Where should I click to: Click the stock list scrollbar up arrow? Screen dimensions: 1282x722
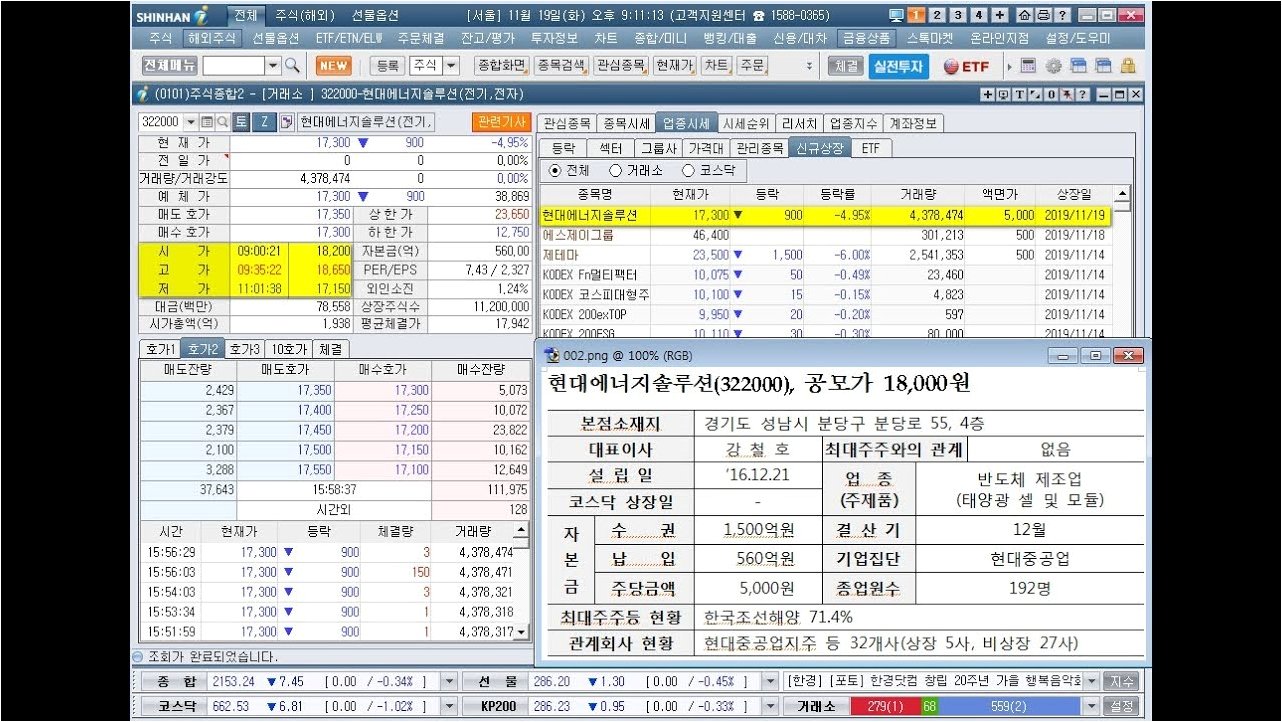(1122, 195)
